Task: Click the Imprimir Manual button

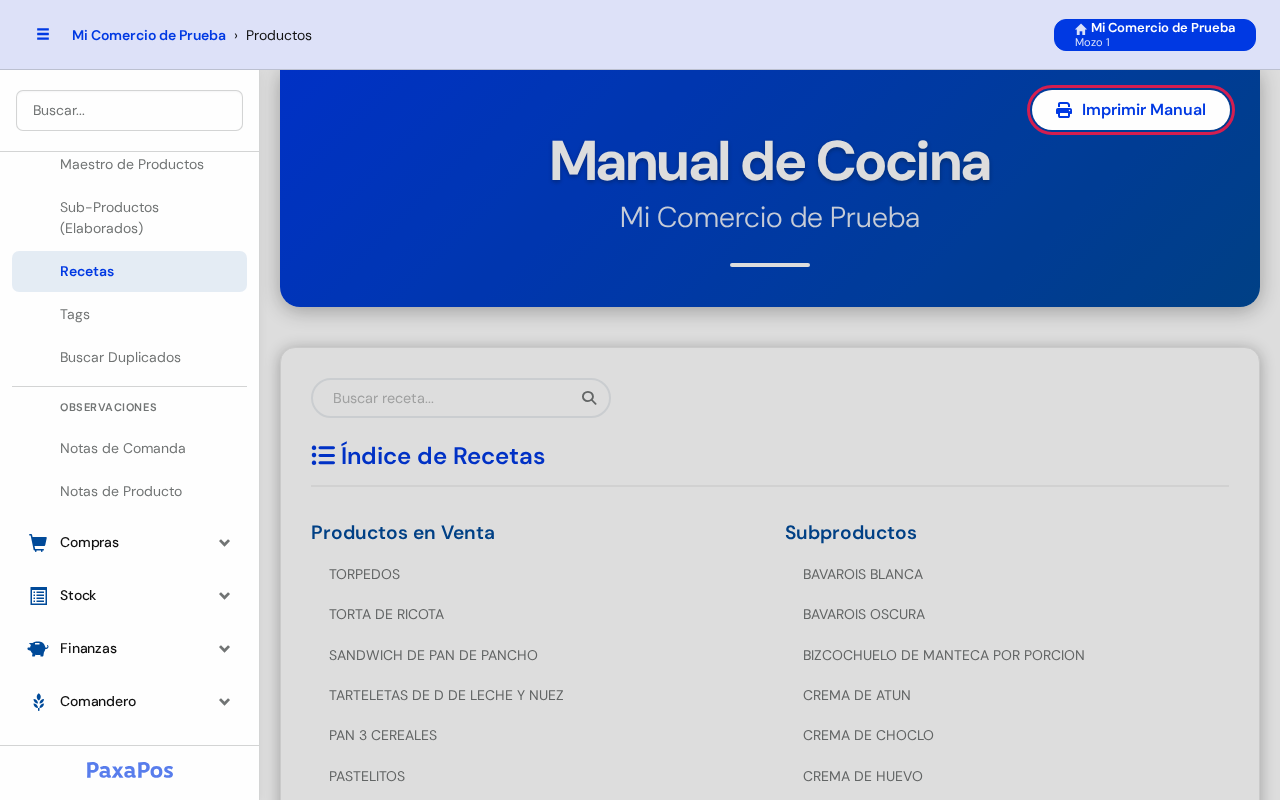Action: (1131, 110)
